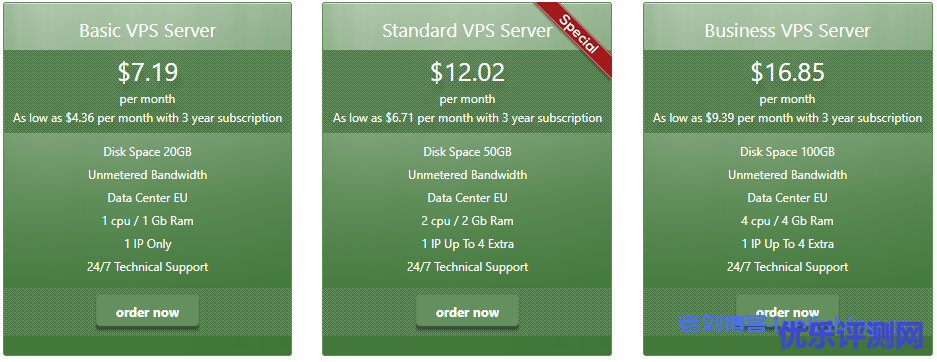Image resolution: width=937 pixels, height=362 pixels.
Task: Select the Business VPS Server heading
Action: pyautogui.click(x=788, y=30)
